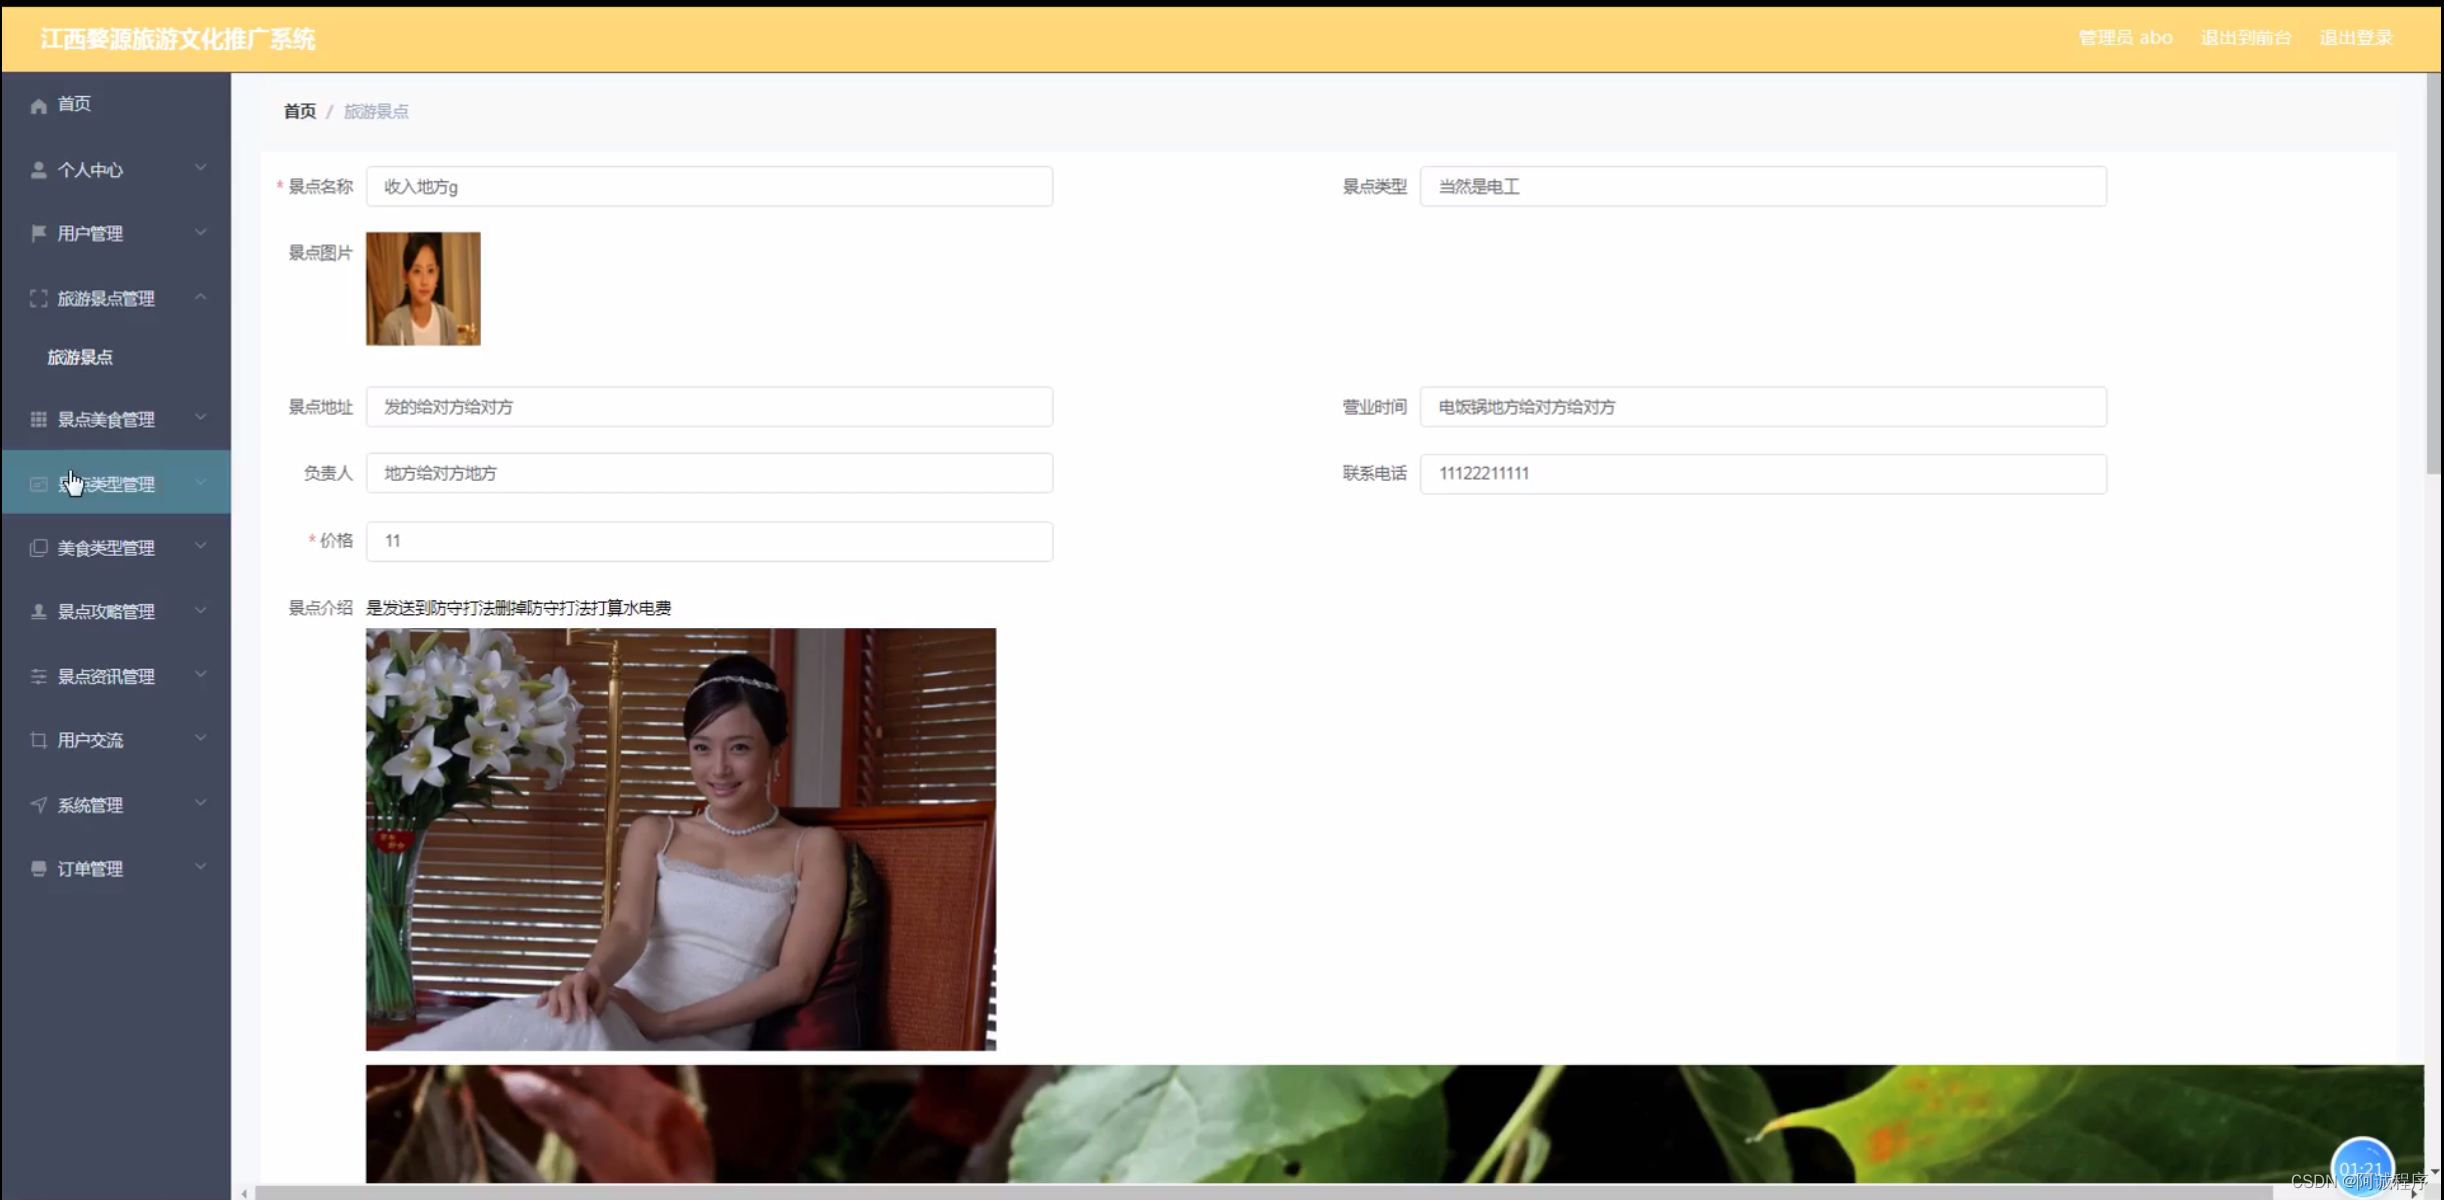Select the copy icon beside 美食类型管理
Viewport: 2444px width, 1200px height.
tap(38, 547)
